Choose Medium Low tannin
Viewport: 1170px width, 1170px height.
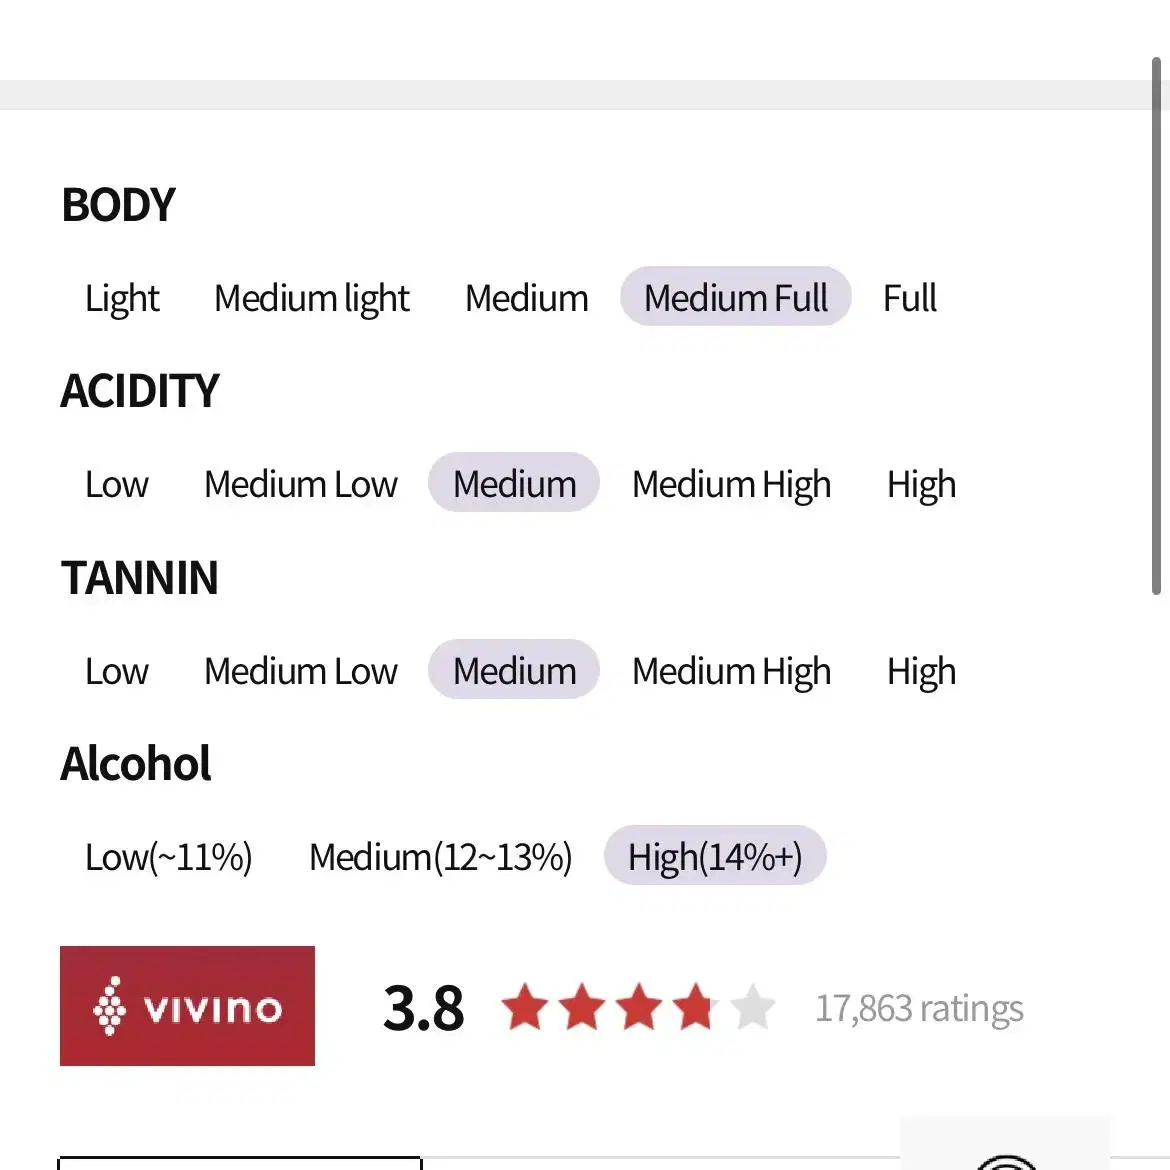tap(301, 671)
